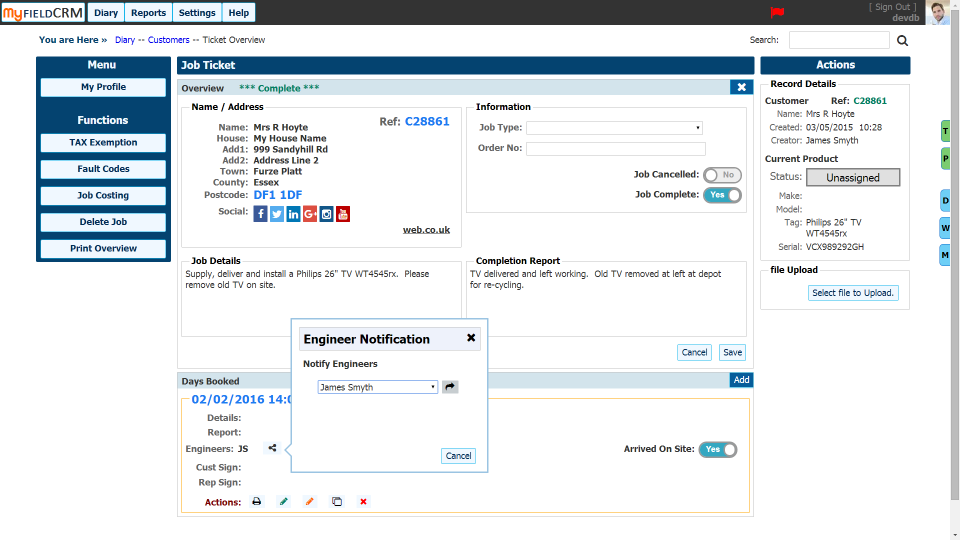The height and width of the screenshot is (540, 960).
Task: Go to Customers breadcrumb link
Action: 168,40
